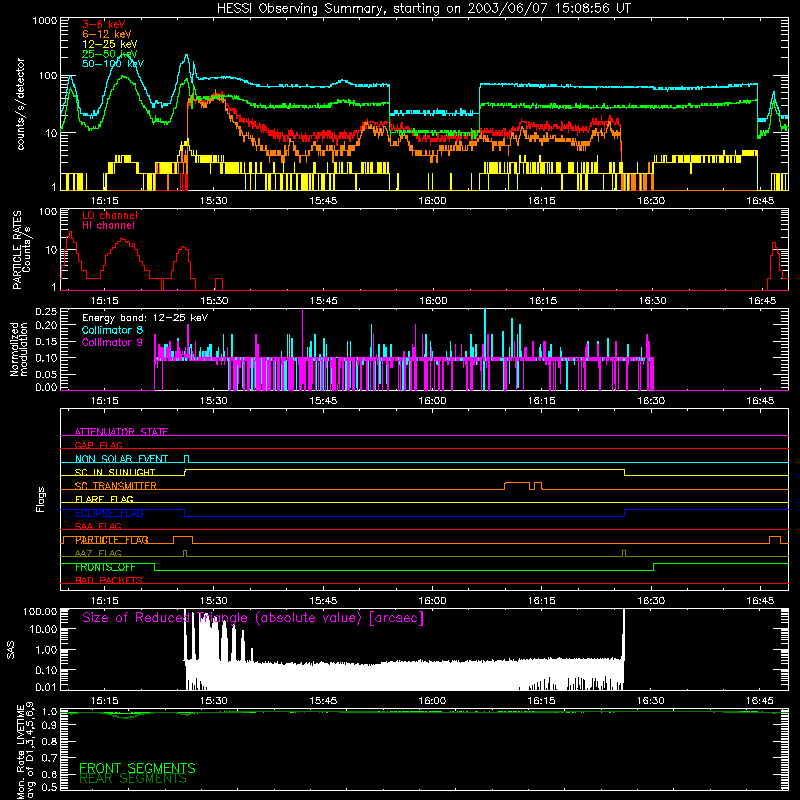The image size is (800, 800).
Task: Select the LO channel legend label
Action: point(110,215)
